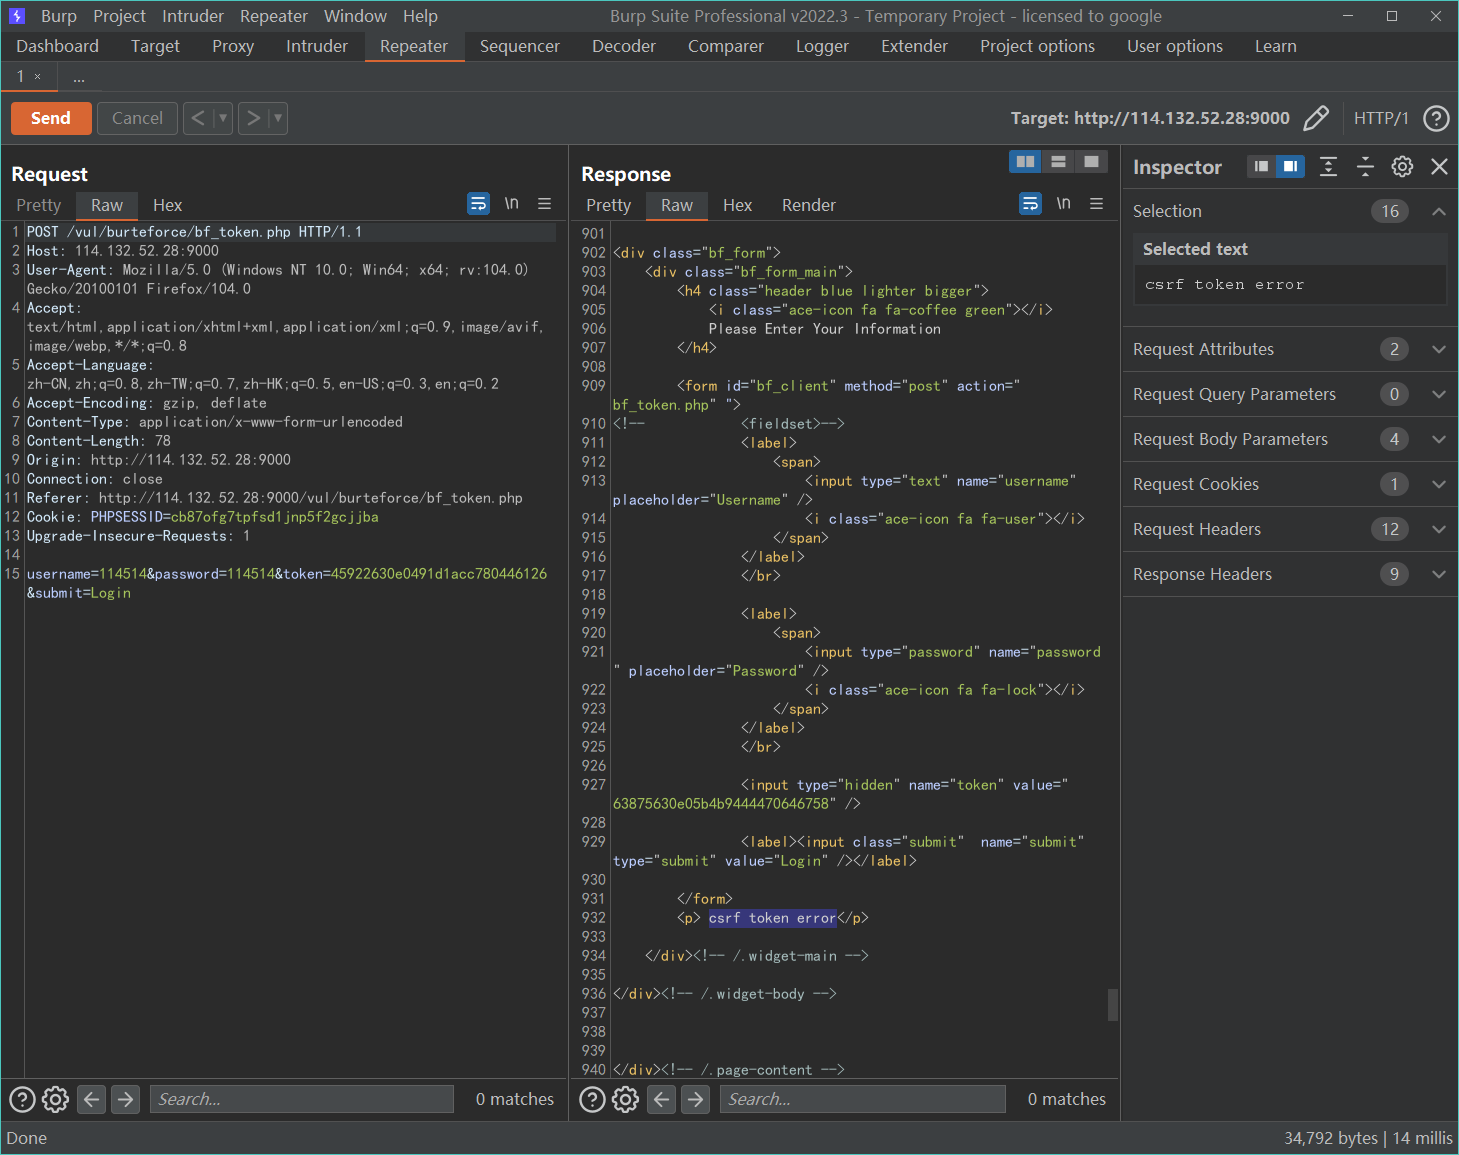Expand Request Cookies section

coord(1439,484)
